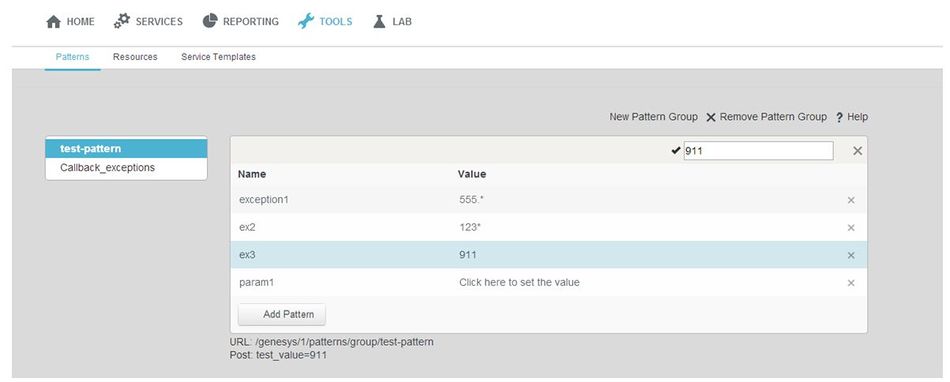Click the Services gears icon
Screen dimensions: 950x382
point(122,21)
